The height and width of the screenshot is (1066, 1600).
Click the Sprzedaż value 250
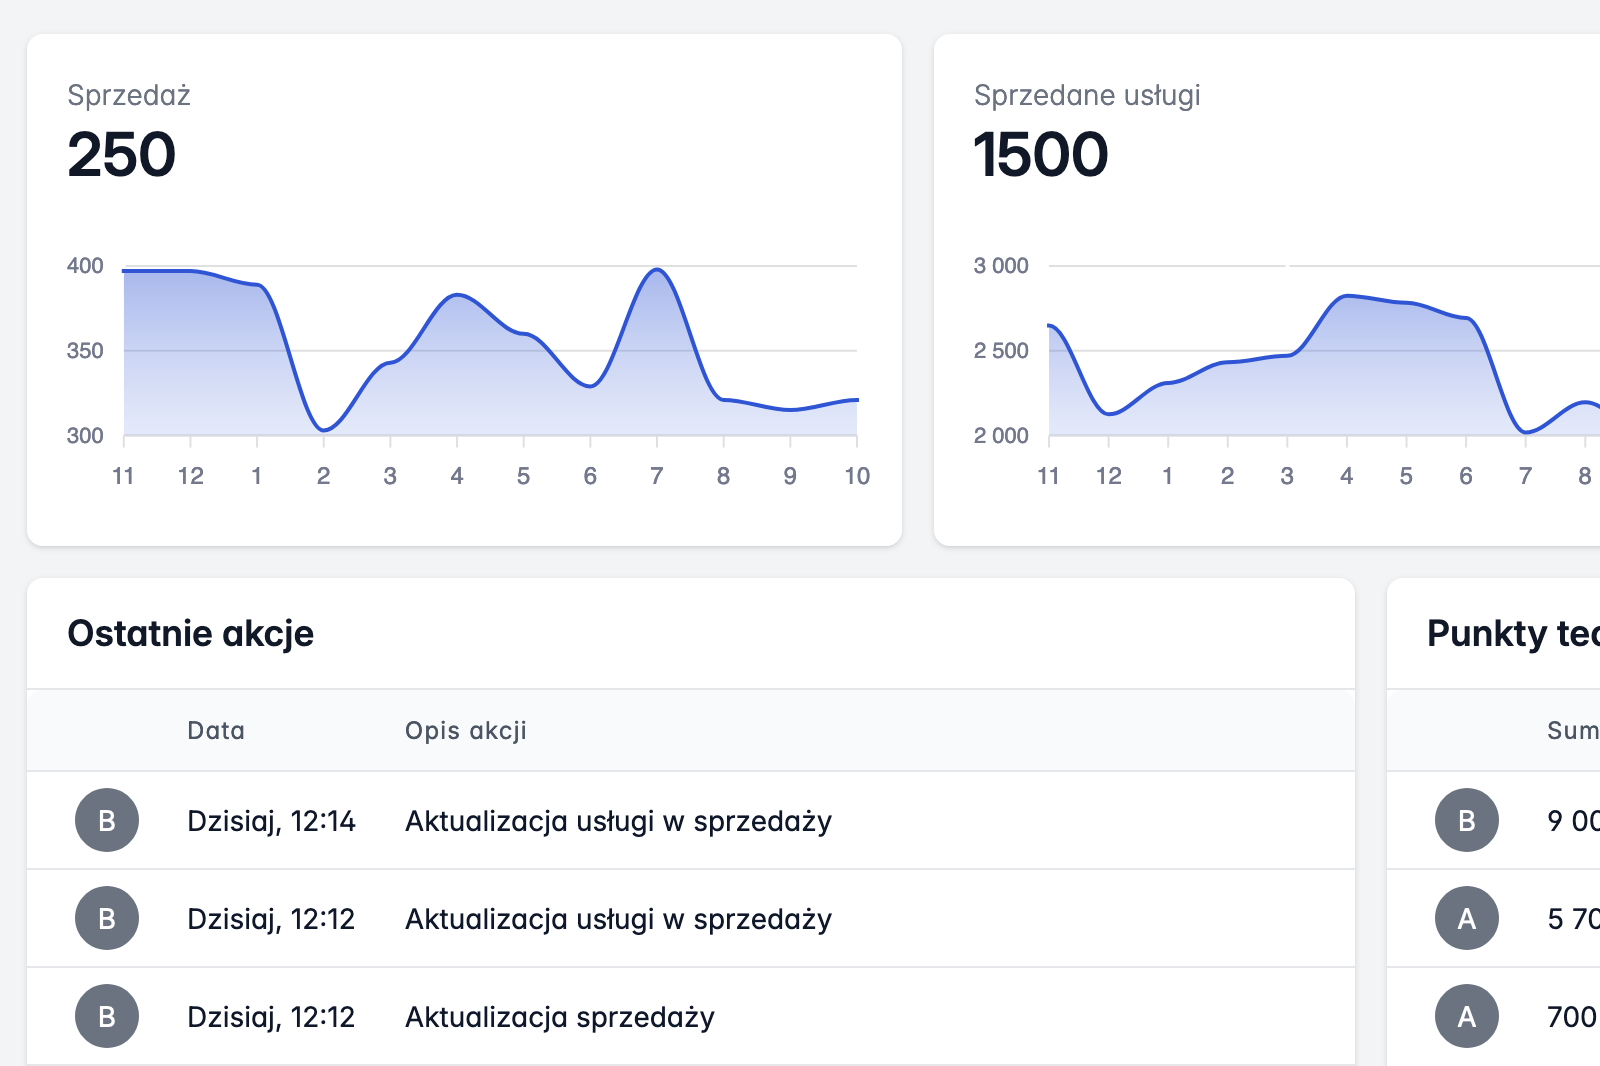pyautogui.click(x=121, y=155)
